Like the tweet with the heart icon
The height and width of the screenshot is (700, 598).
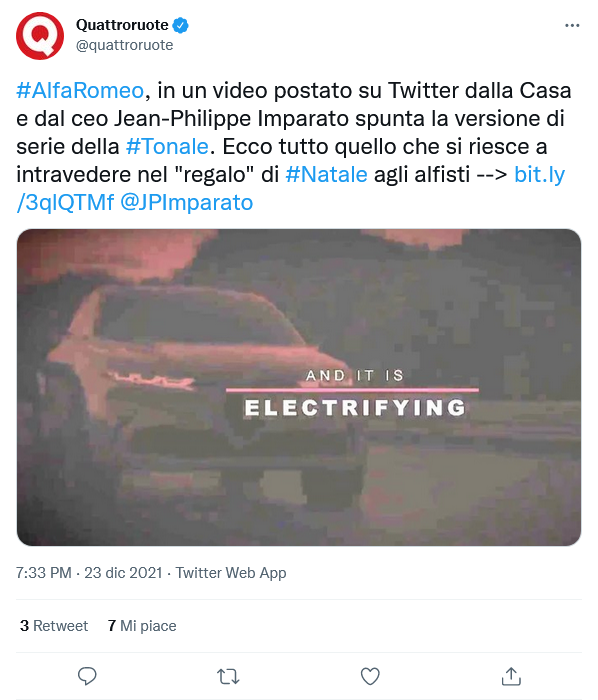pyautogui.click(x=370, y=676)
